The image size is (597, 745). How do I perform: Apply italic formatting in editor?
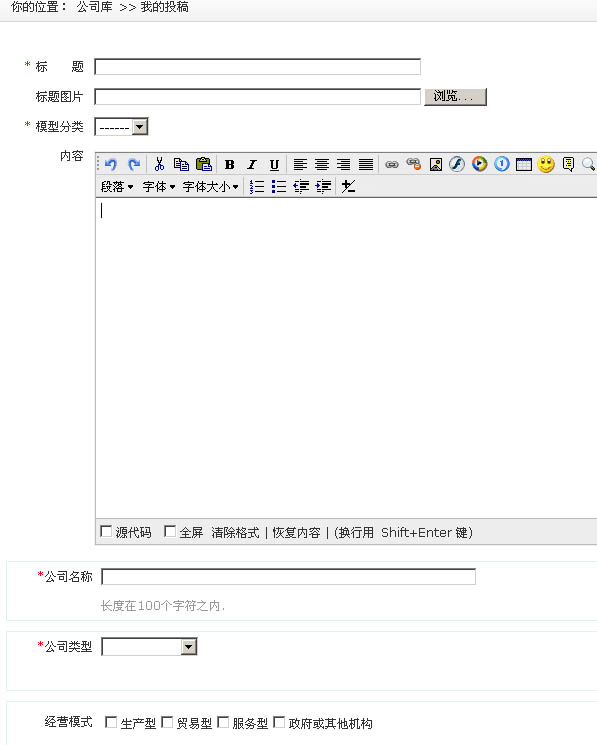(252, 165)
